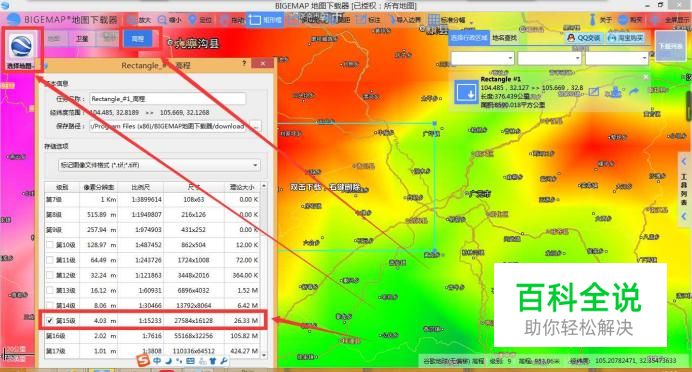Open the second administrative region dropdown

point(549,58)
